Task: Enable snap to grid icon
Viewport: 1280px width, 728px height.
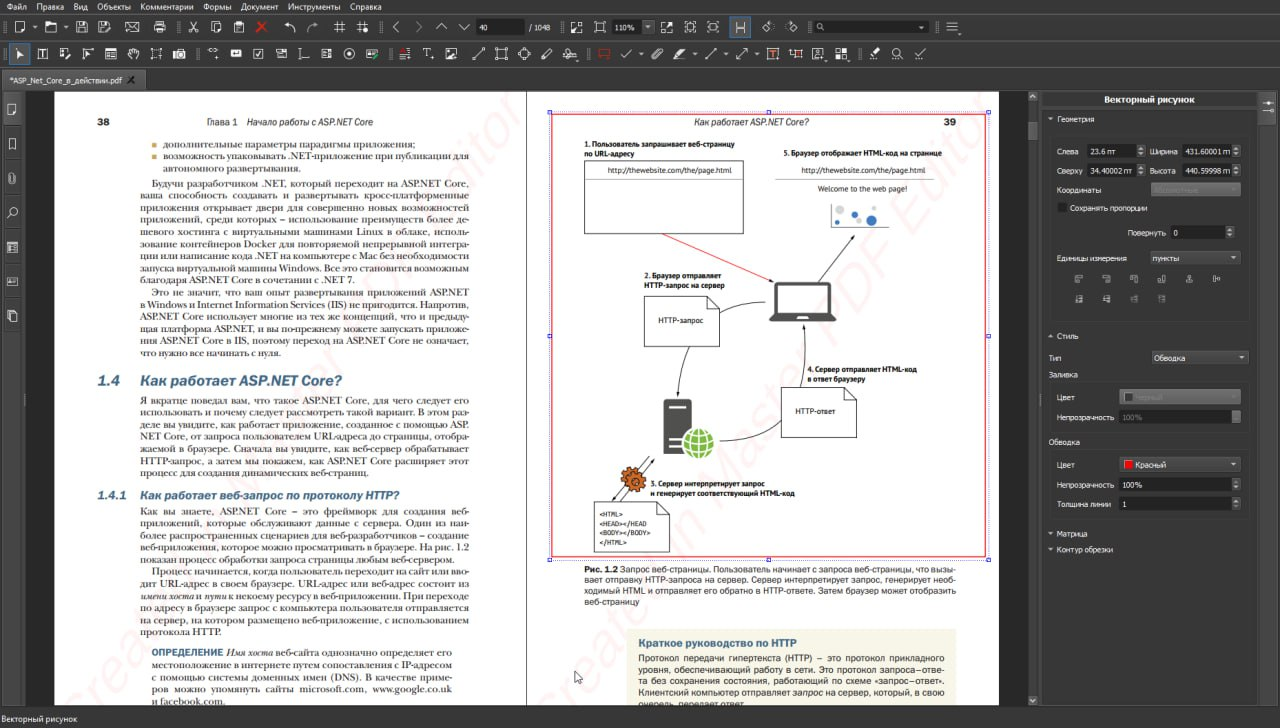Action: (362, 26)
